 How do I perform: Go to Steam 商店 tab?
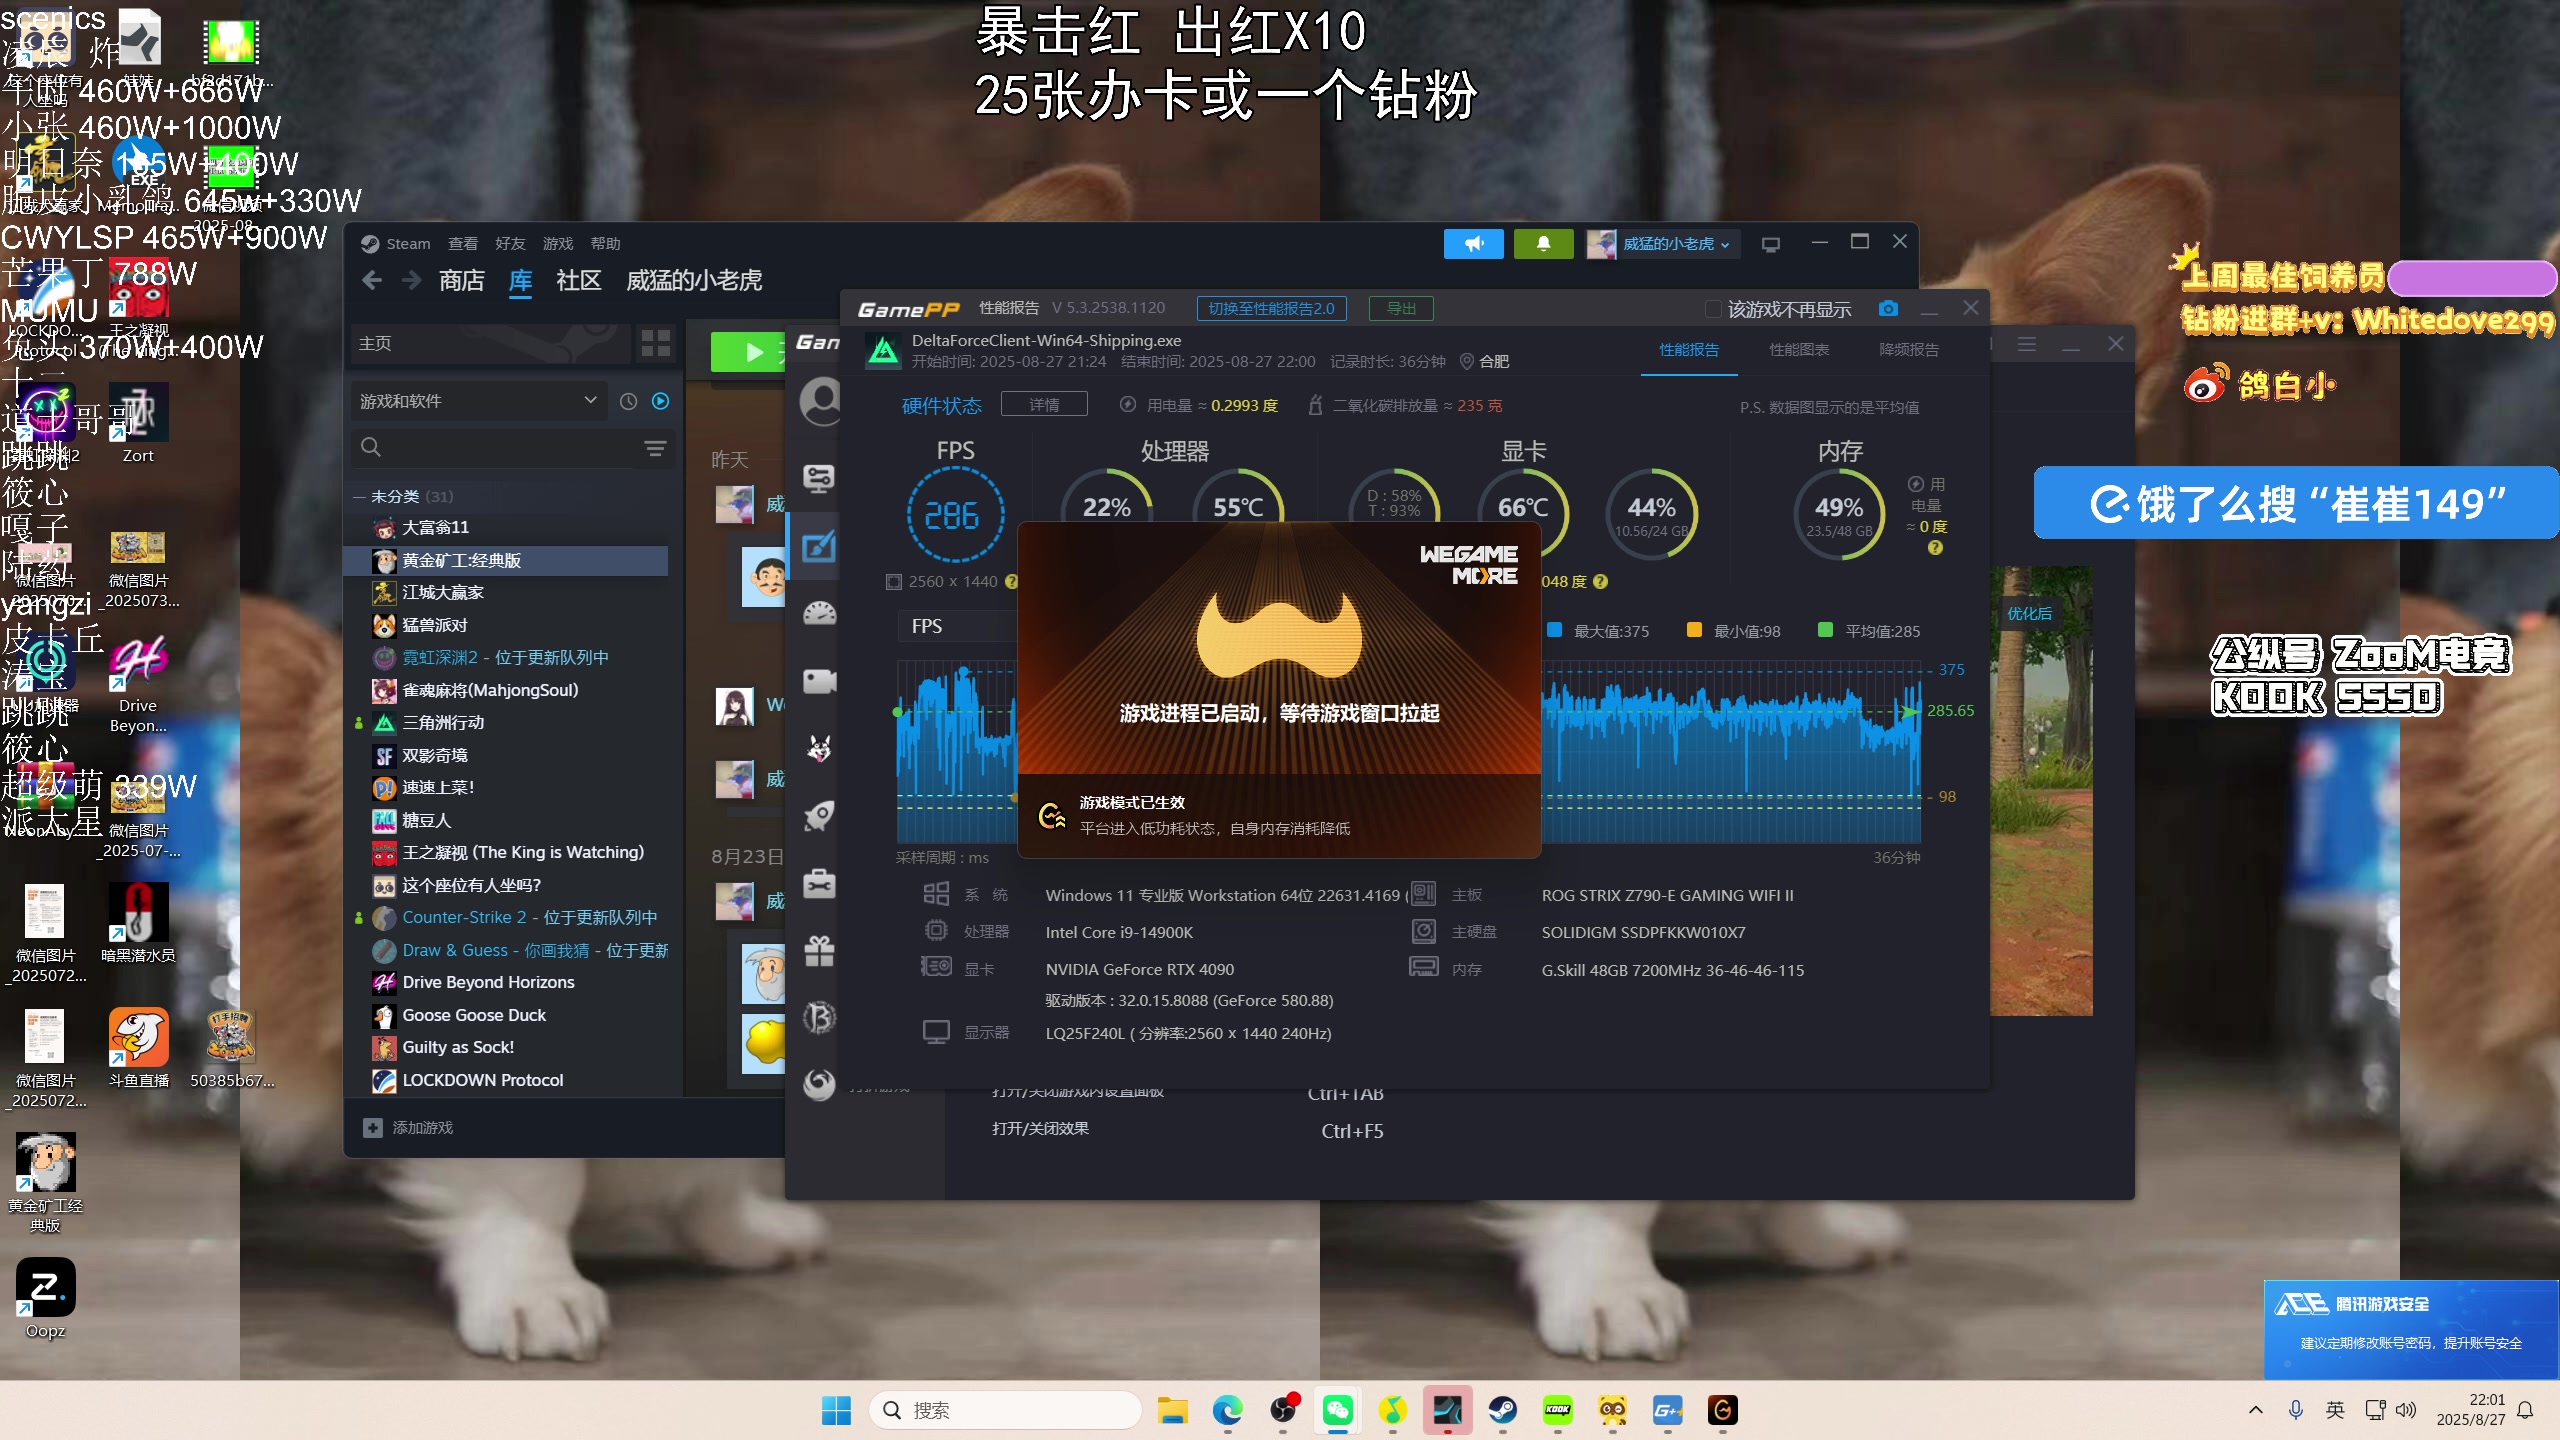(461, 281)
